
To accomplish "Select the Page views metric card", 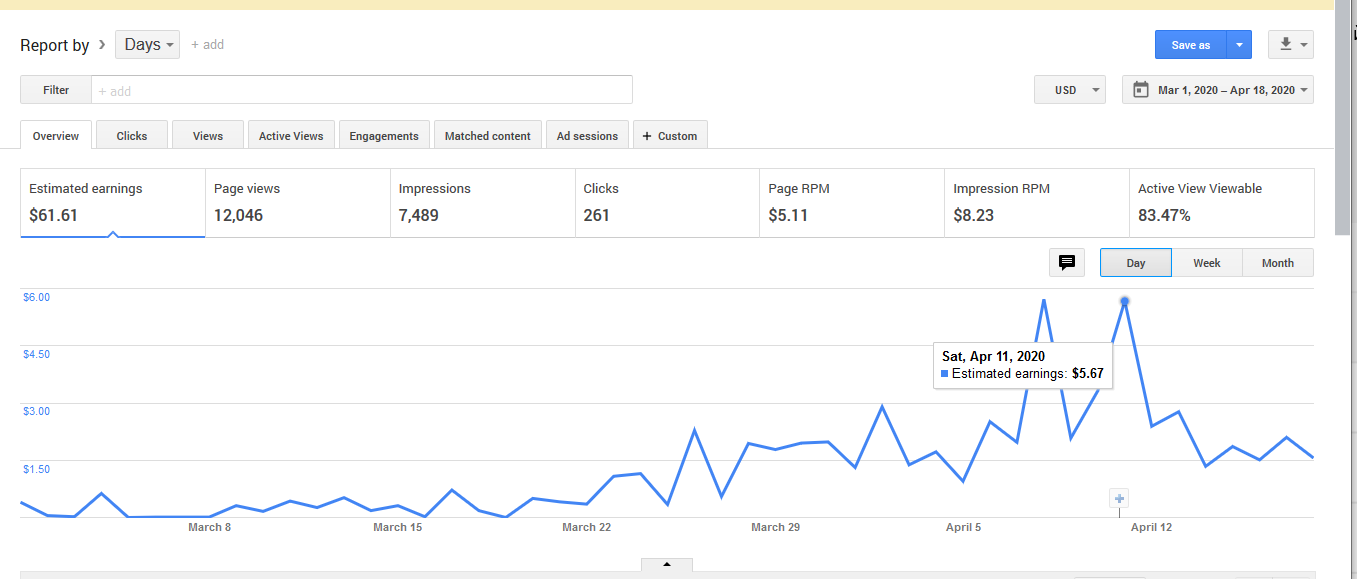I will point(297,203).
